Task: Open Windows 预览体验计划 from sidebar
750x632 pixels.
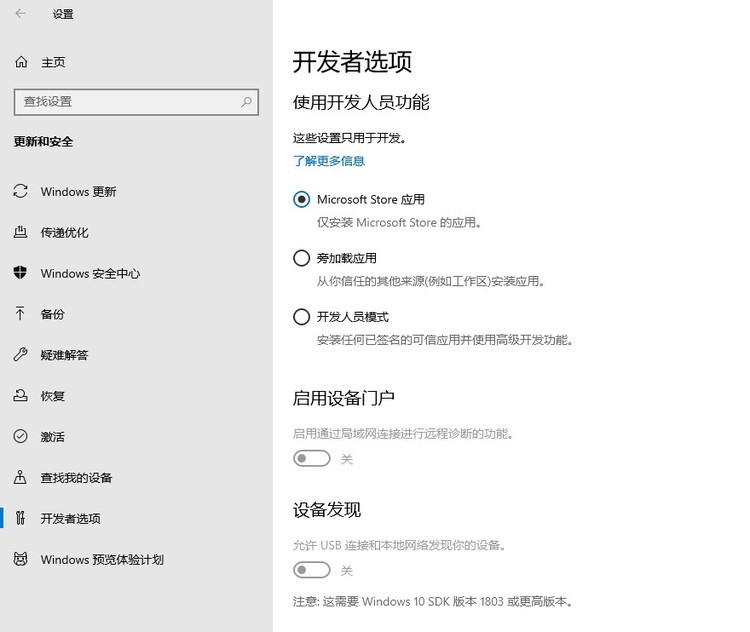Action: click(102, 559)
